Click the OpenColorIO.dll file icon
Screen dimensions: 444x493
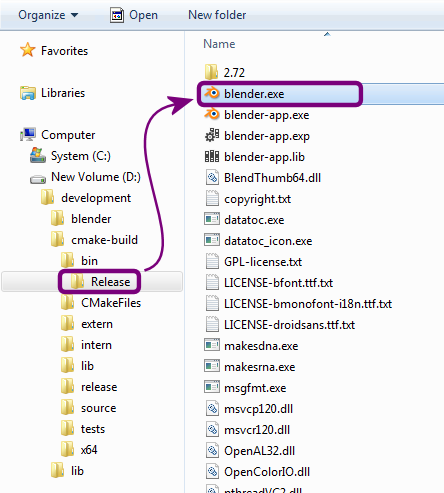pyautogui.click(x=212, y=471)
